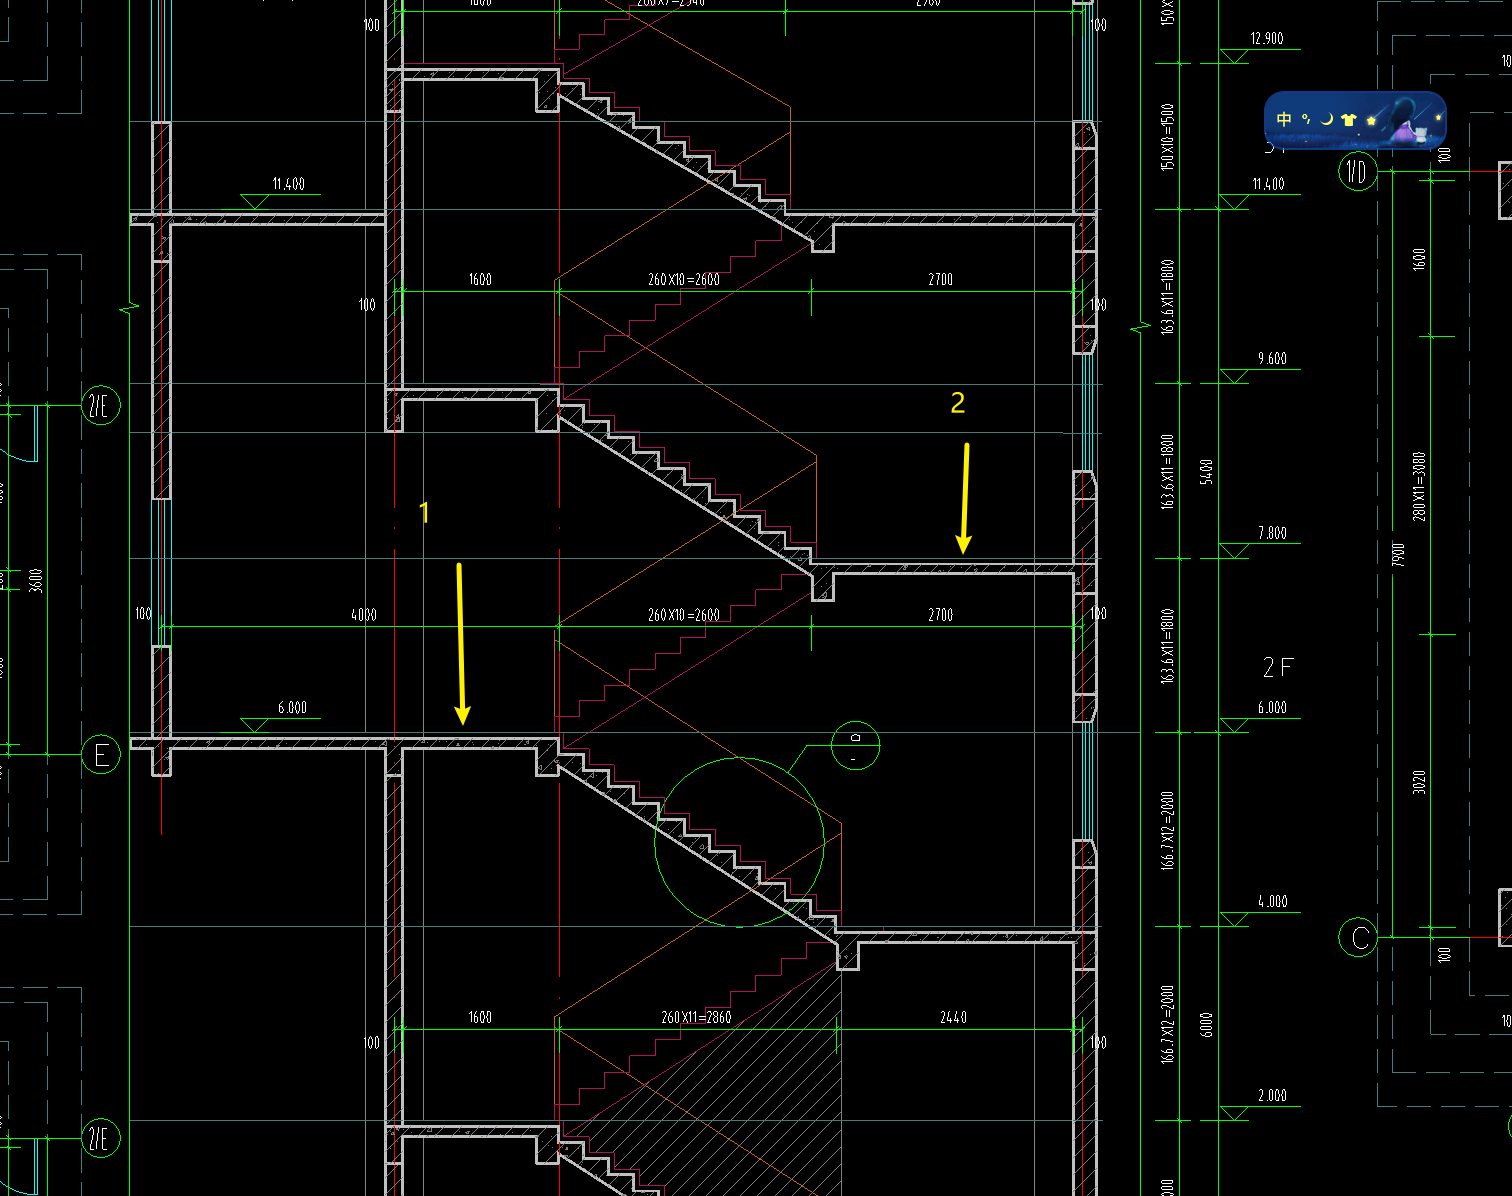Screen dimensions: 1512x1196
Task: Toggle the moon half/full-width IME icon
Action: (1327, 119)
